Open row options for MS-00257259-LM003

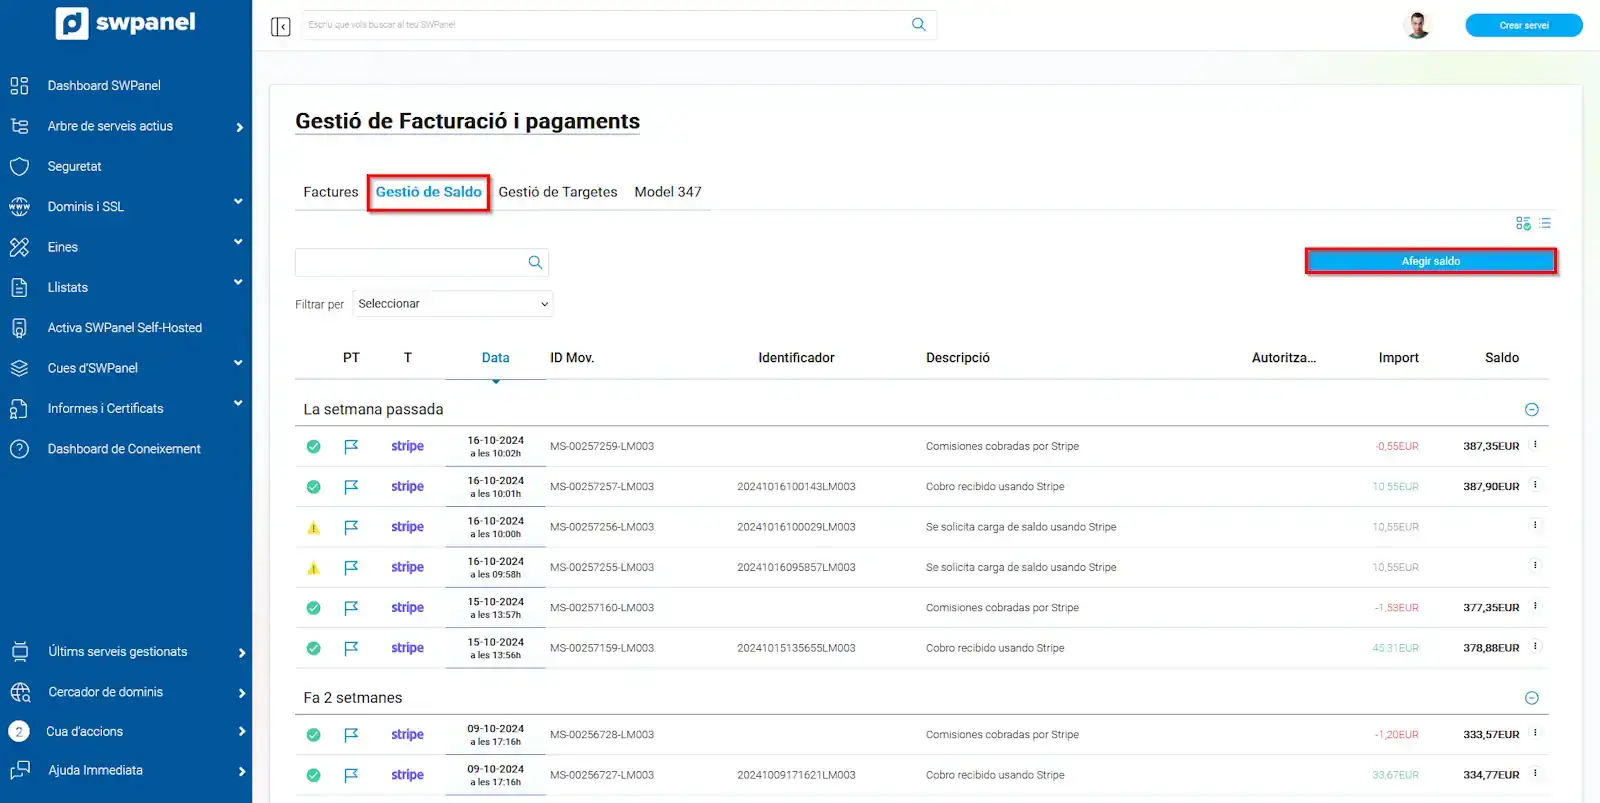point(1535,445)
